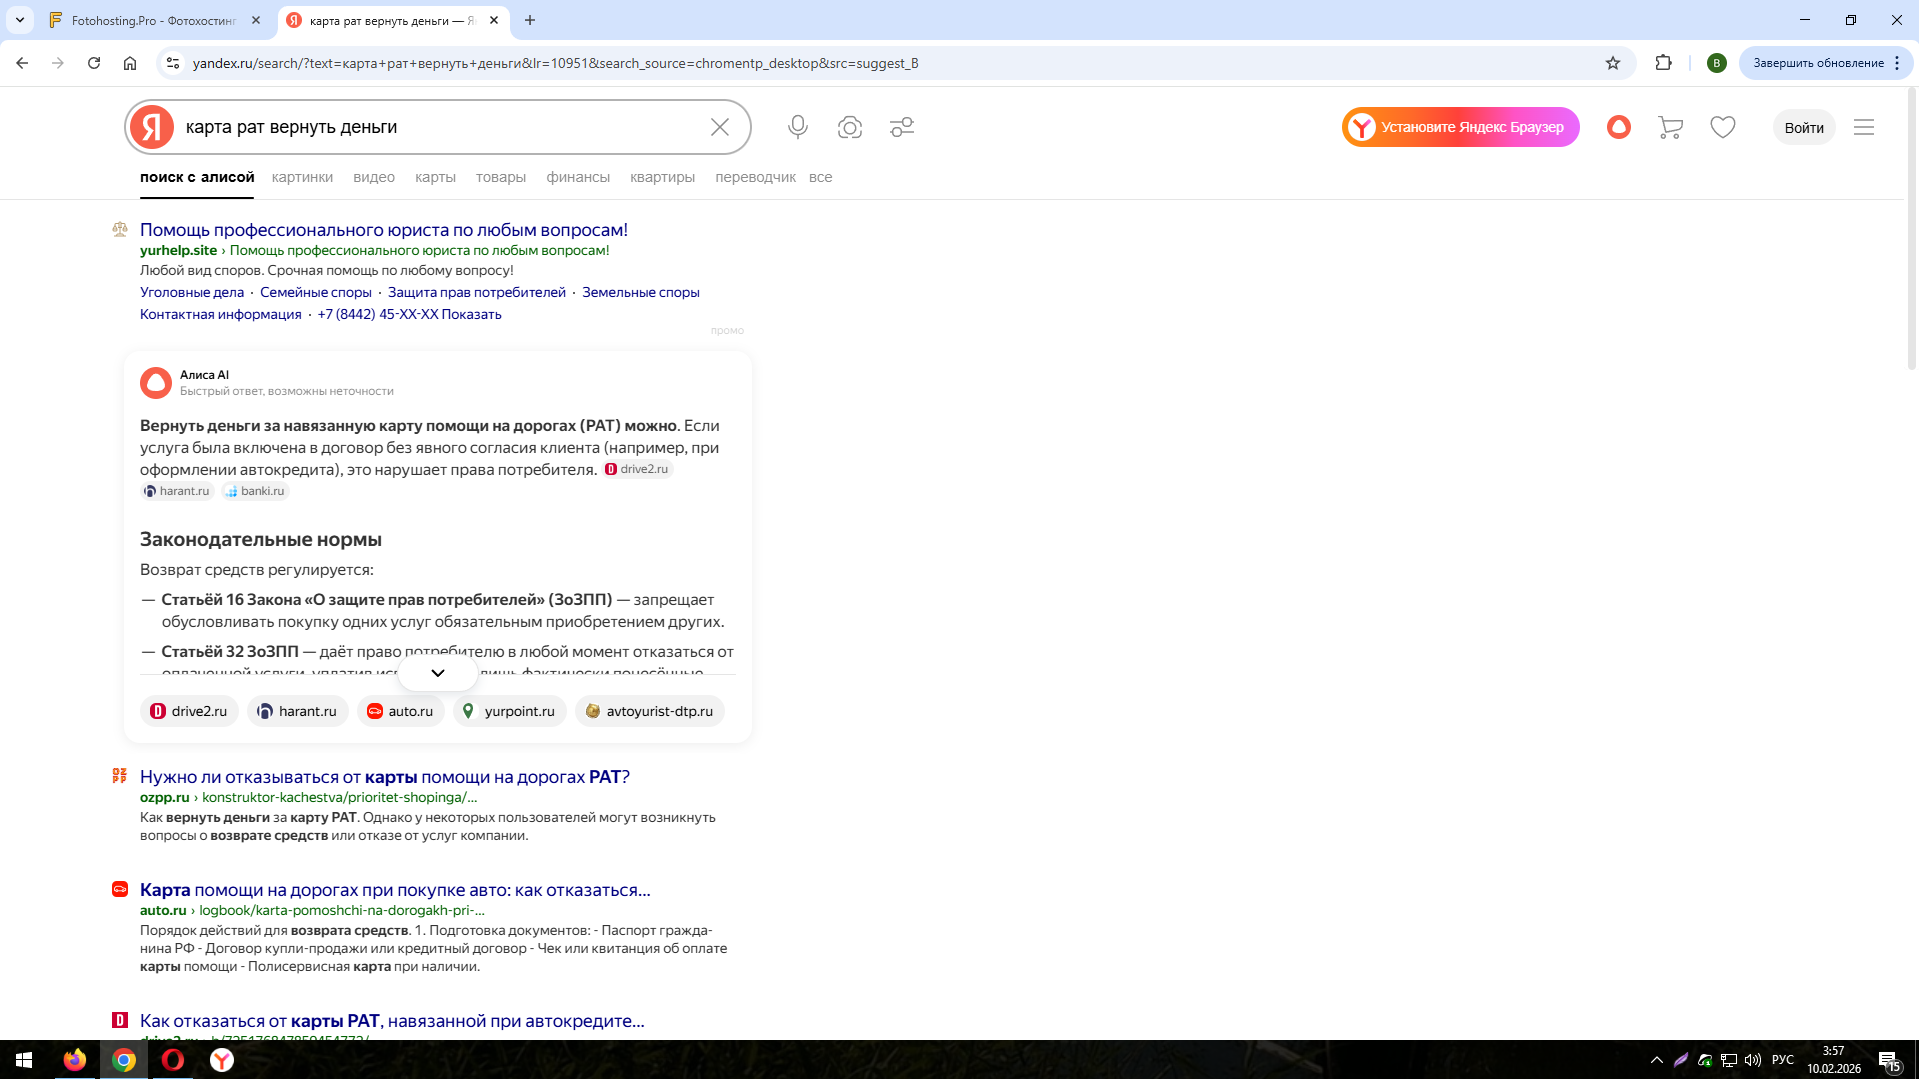Open the drive2.ru source chip at bottom

190,711
